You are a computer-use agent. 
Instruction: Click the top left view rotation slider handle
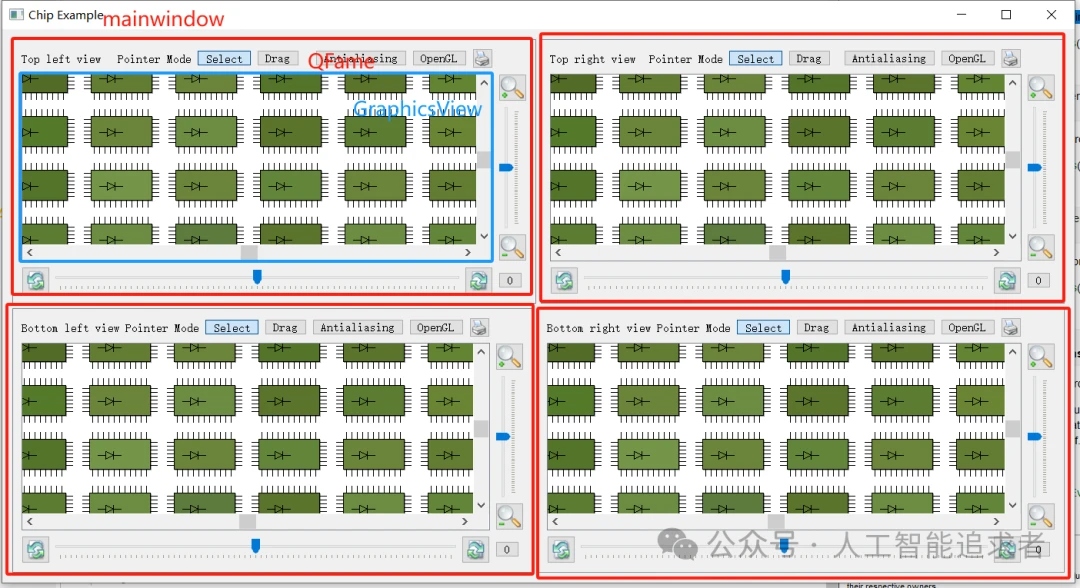point(257,276)
